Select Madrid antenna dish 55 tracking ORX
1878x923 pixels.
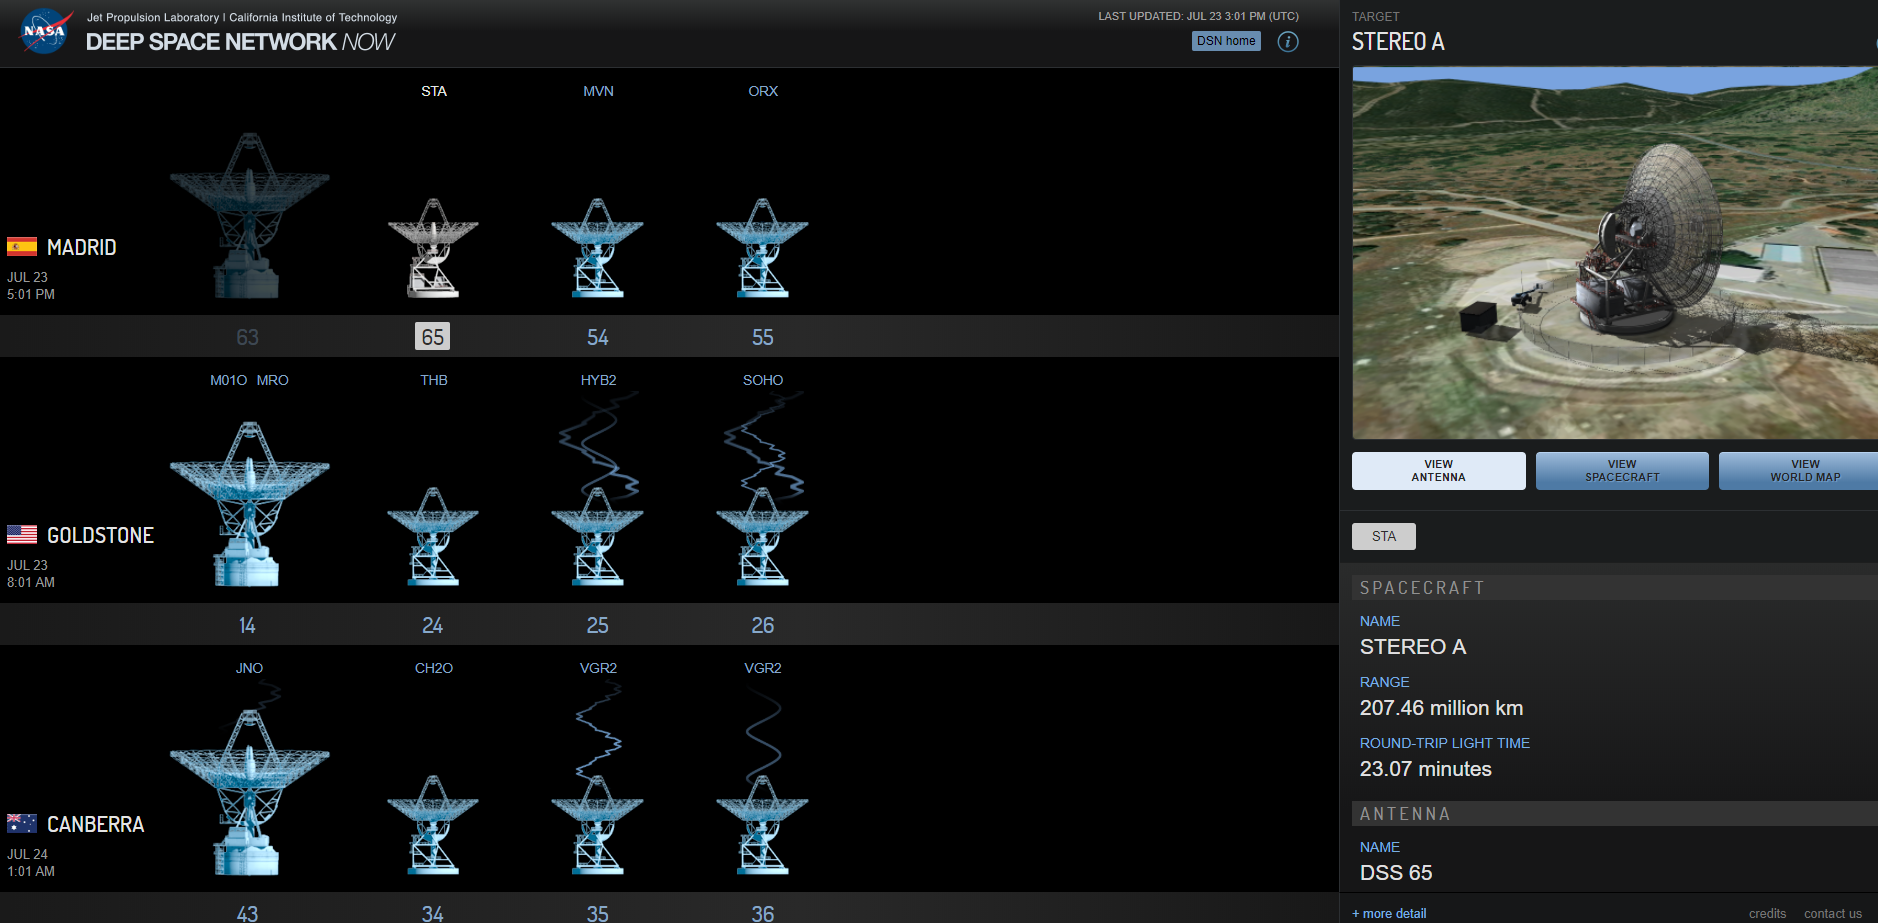(763, 248)
